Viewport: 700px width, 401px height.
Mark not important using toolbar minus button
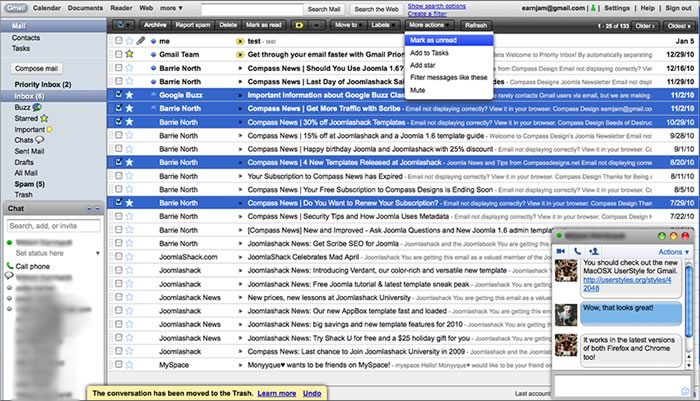point(317,25)
